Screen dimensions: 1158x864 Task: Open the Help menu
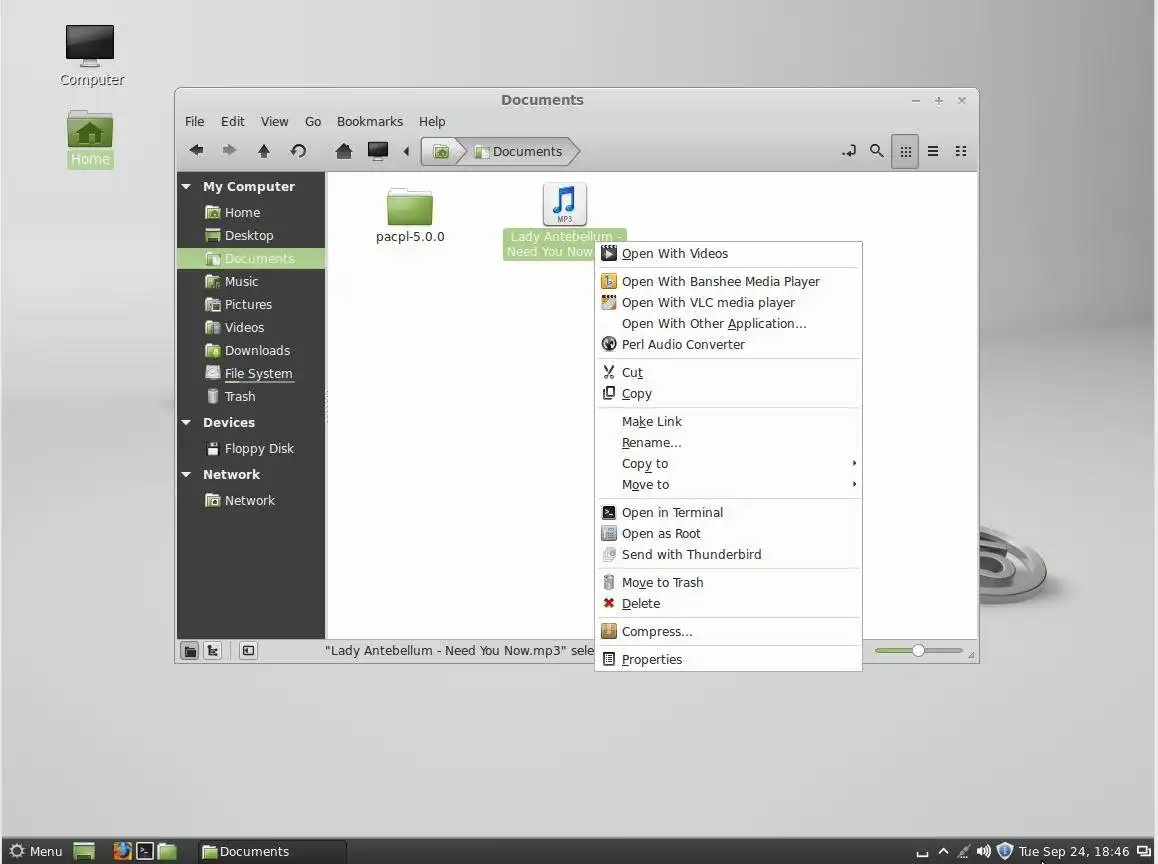(x=432, y=121)
